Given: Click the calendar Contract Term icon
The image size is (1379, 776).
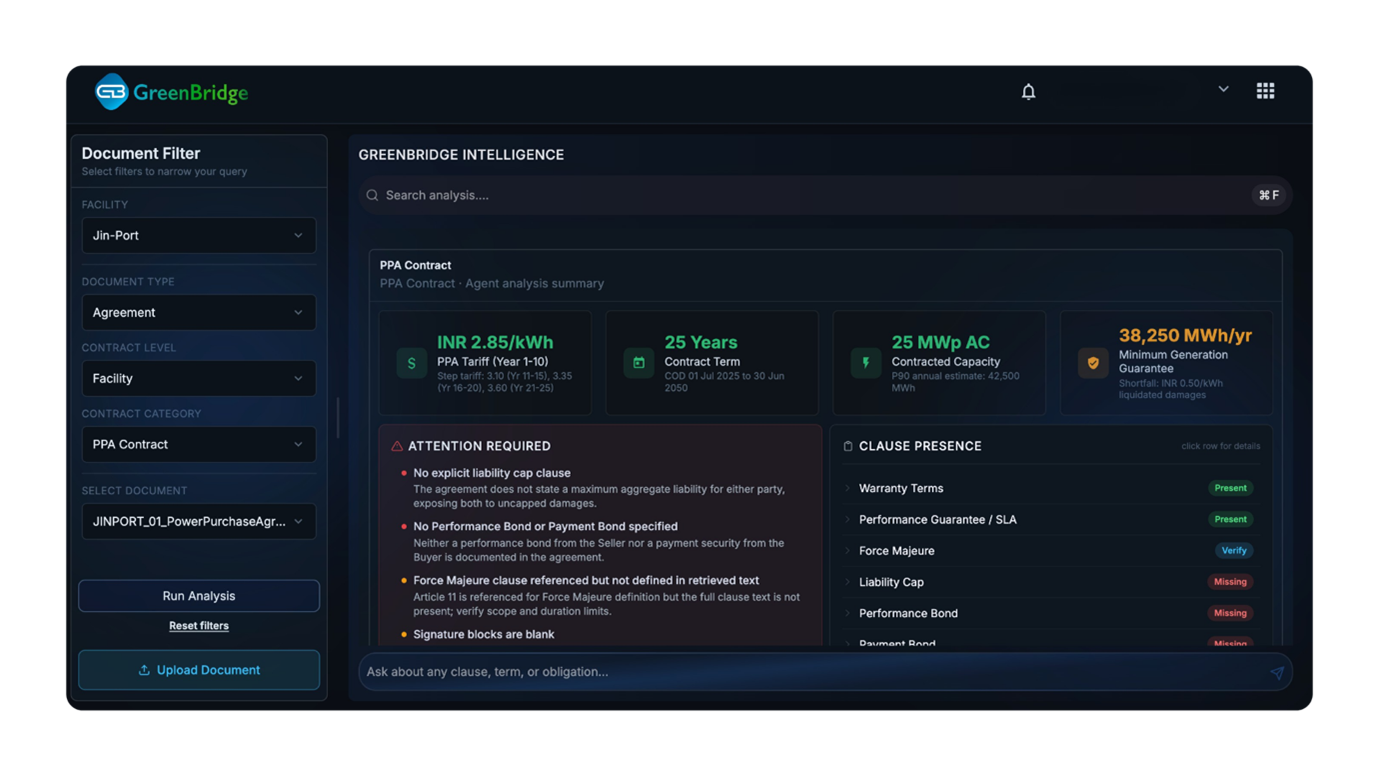Looking at the screenshot, I should [638, 363].
